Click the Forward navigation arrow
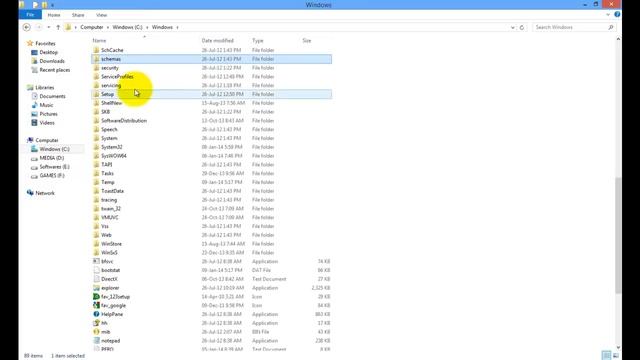640x360 pixels. click(x=39, y=27)
